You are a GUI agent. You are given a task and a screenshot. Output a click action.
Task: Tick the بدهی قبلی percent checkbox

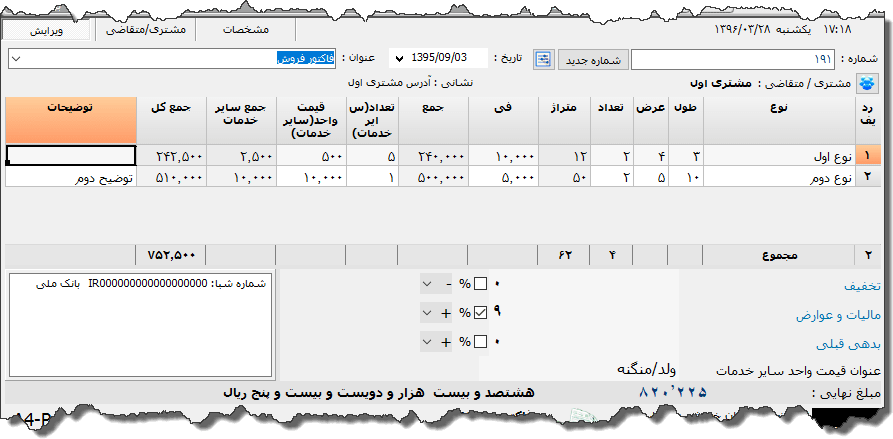tap(480, 342)
